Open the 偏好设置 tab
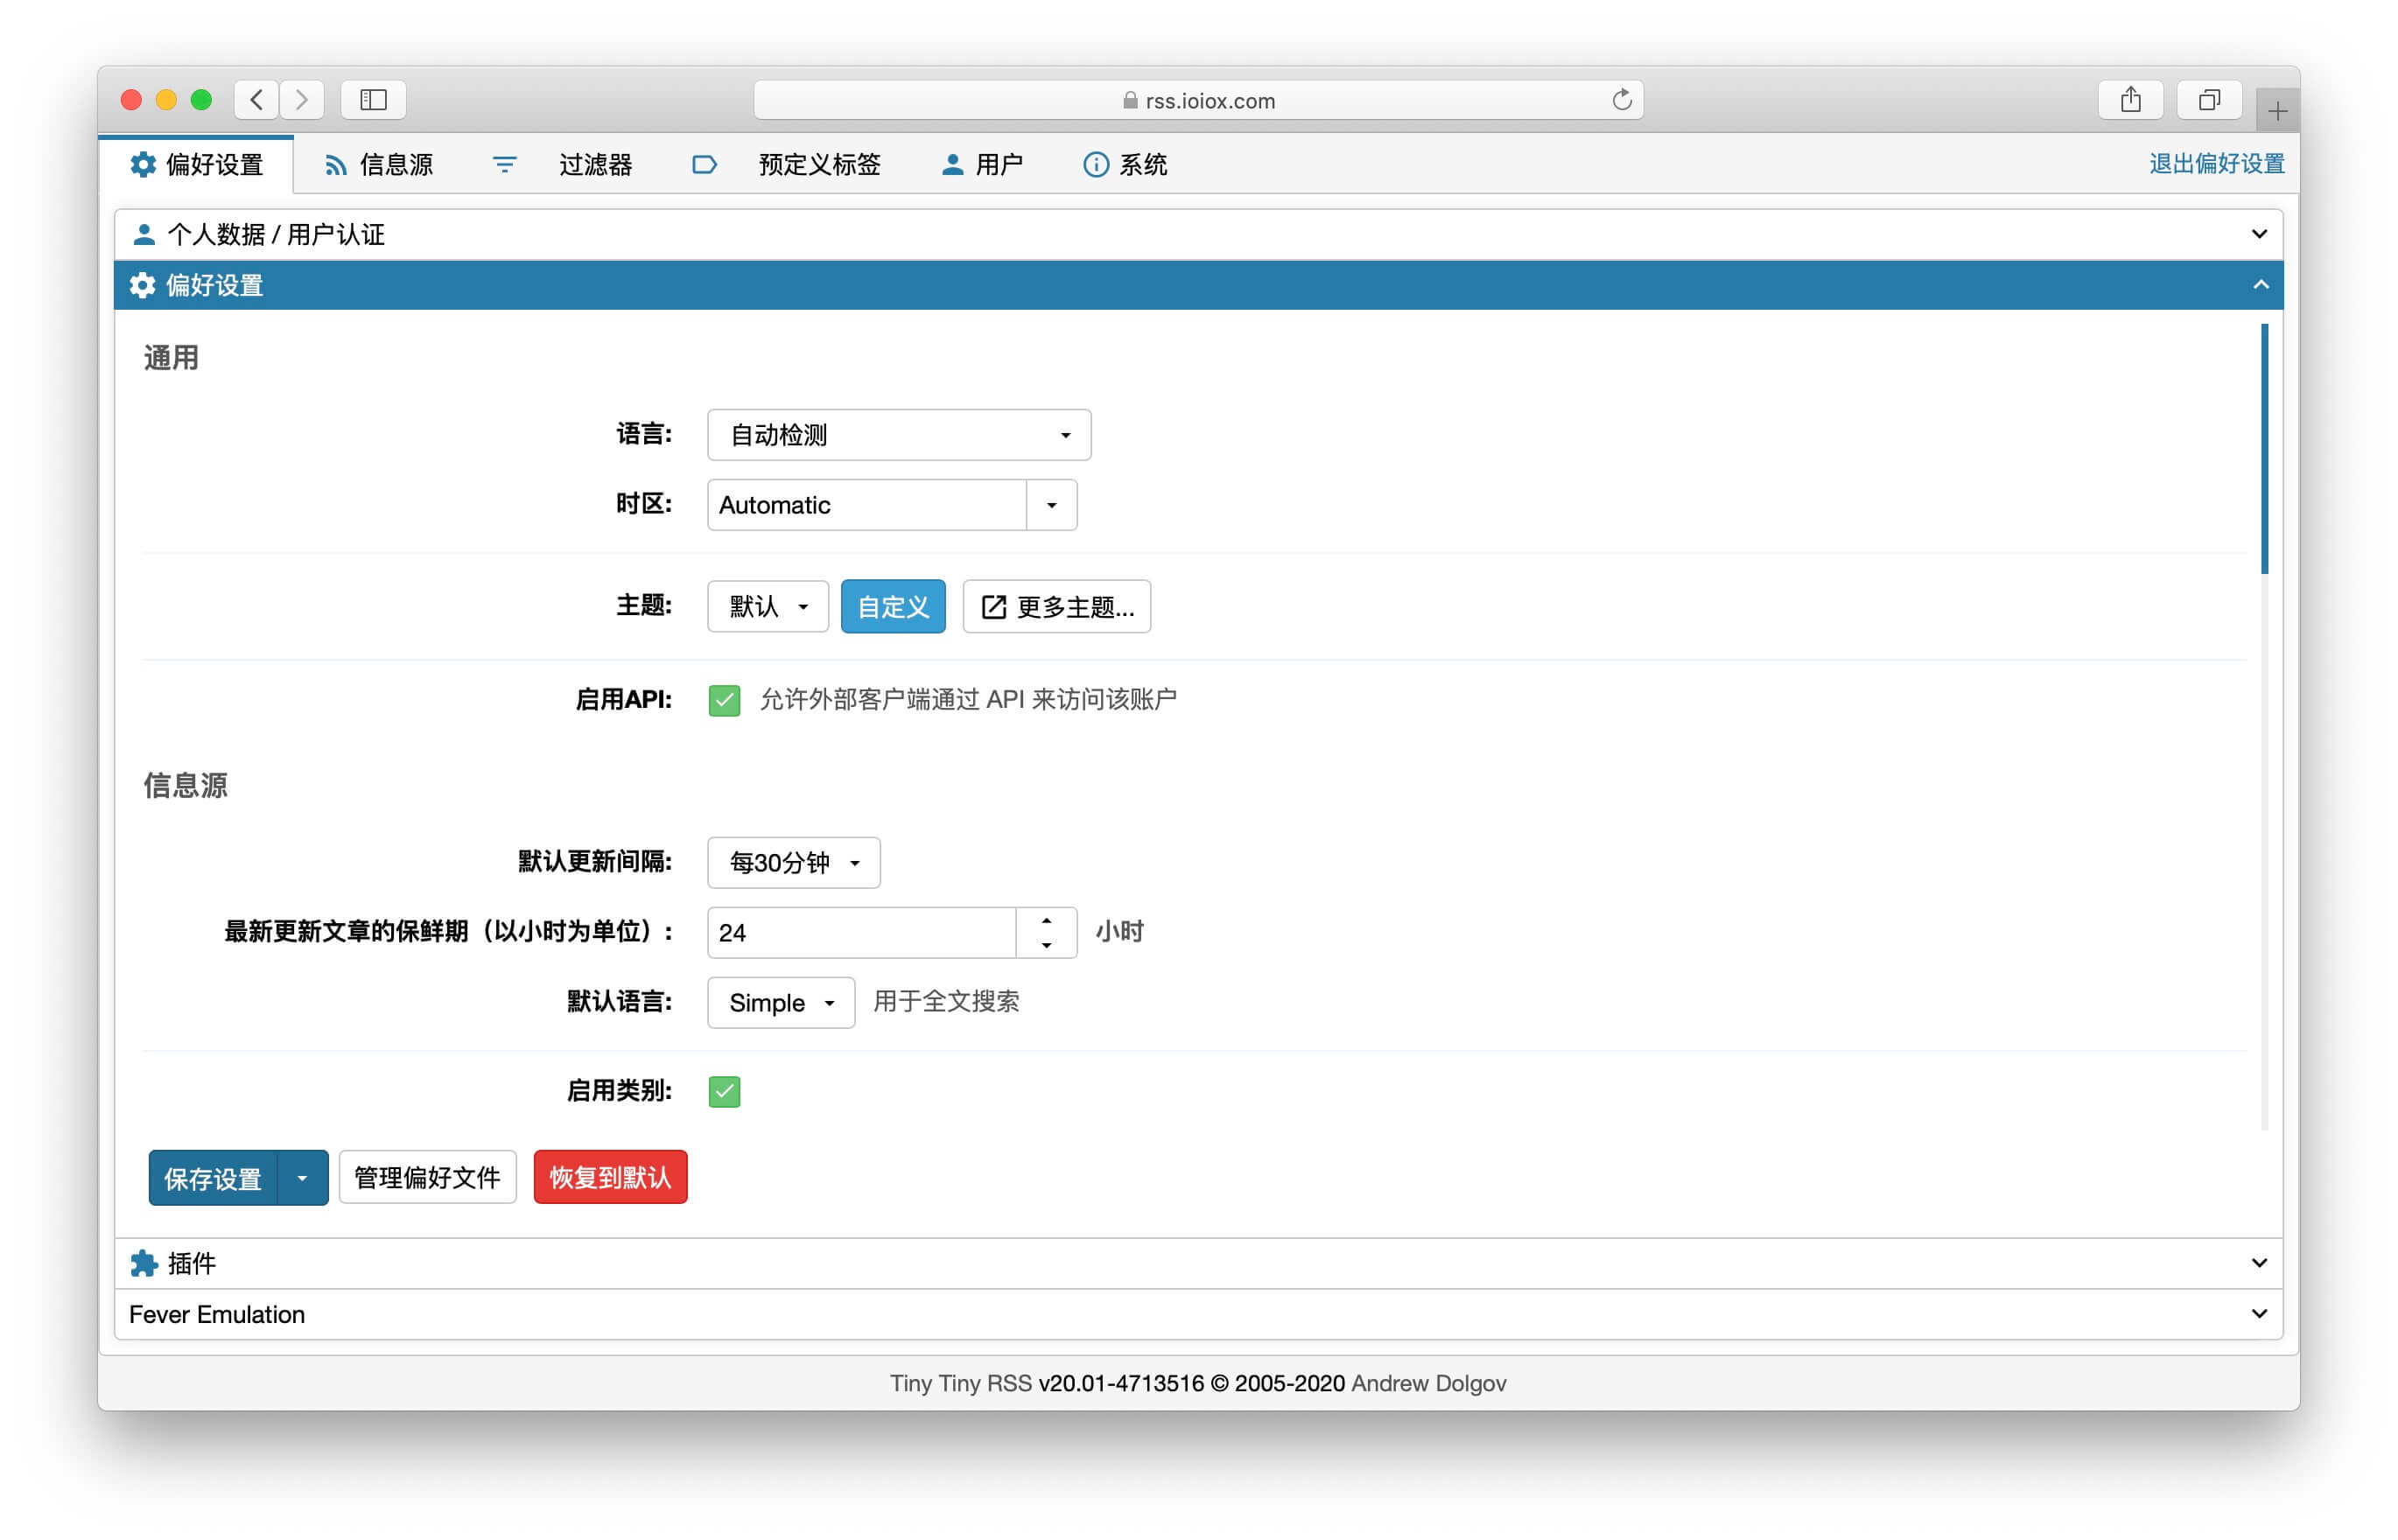The width and height of the screenshot is (2398, 1540). coord(197,164)
